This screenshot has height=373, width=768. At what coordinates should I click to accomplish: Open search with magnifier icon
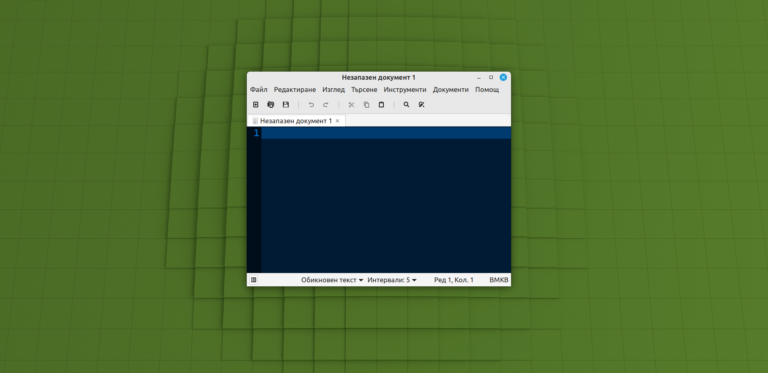pyautogui.click(x=406, y=105)
